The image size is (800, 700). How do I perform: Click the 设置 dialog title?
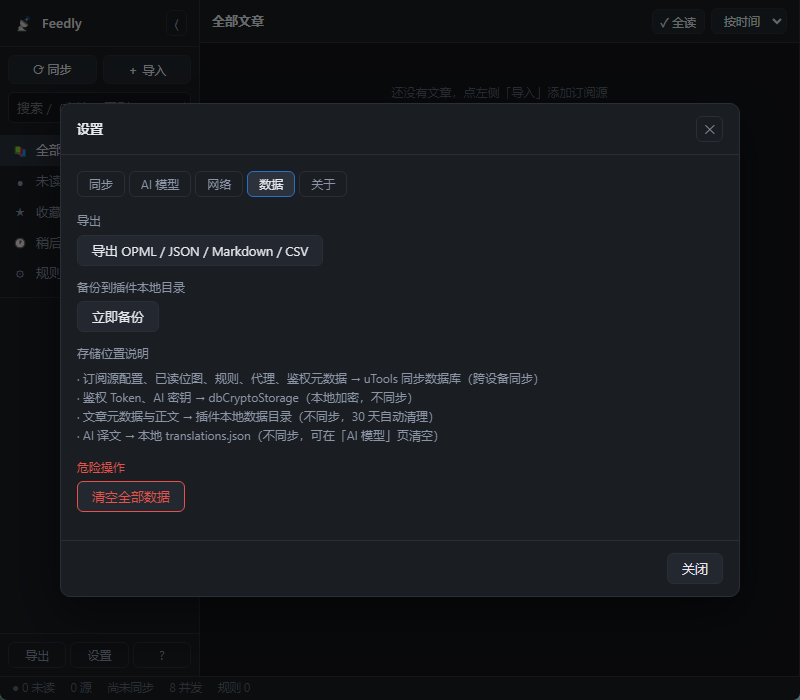tap(90, 130)
